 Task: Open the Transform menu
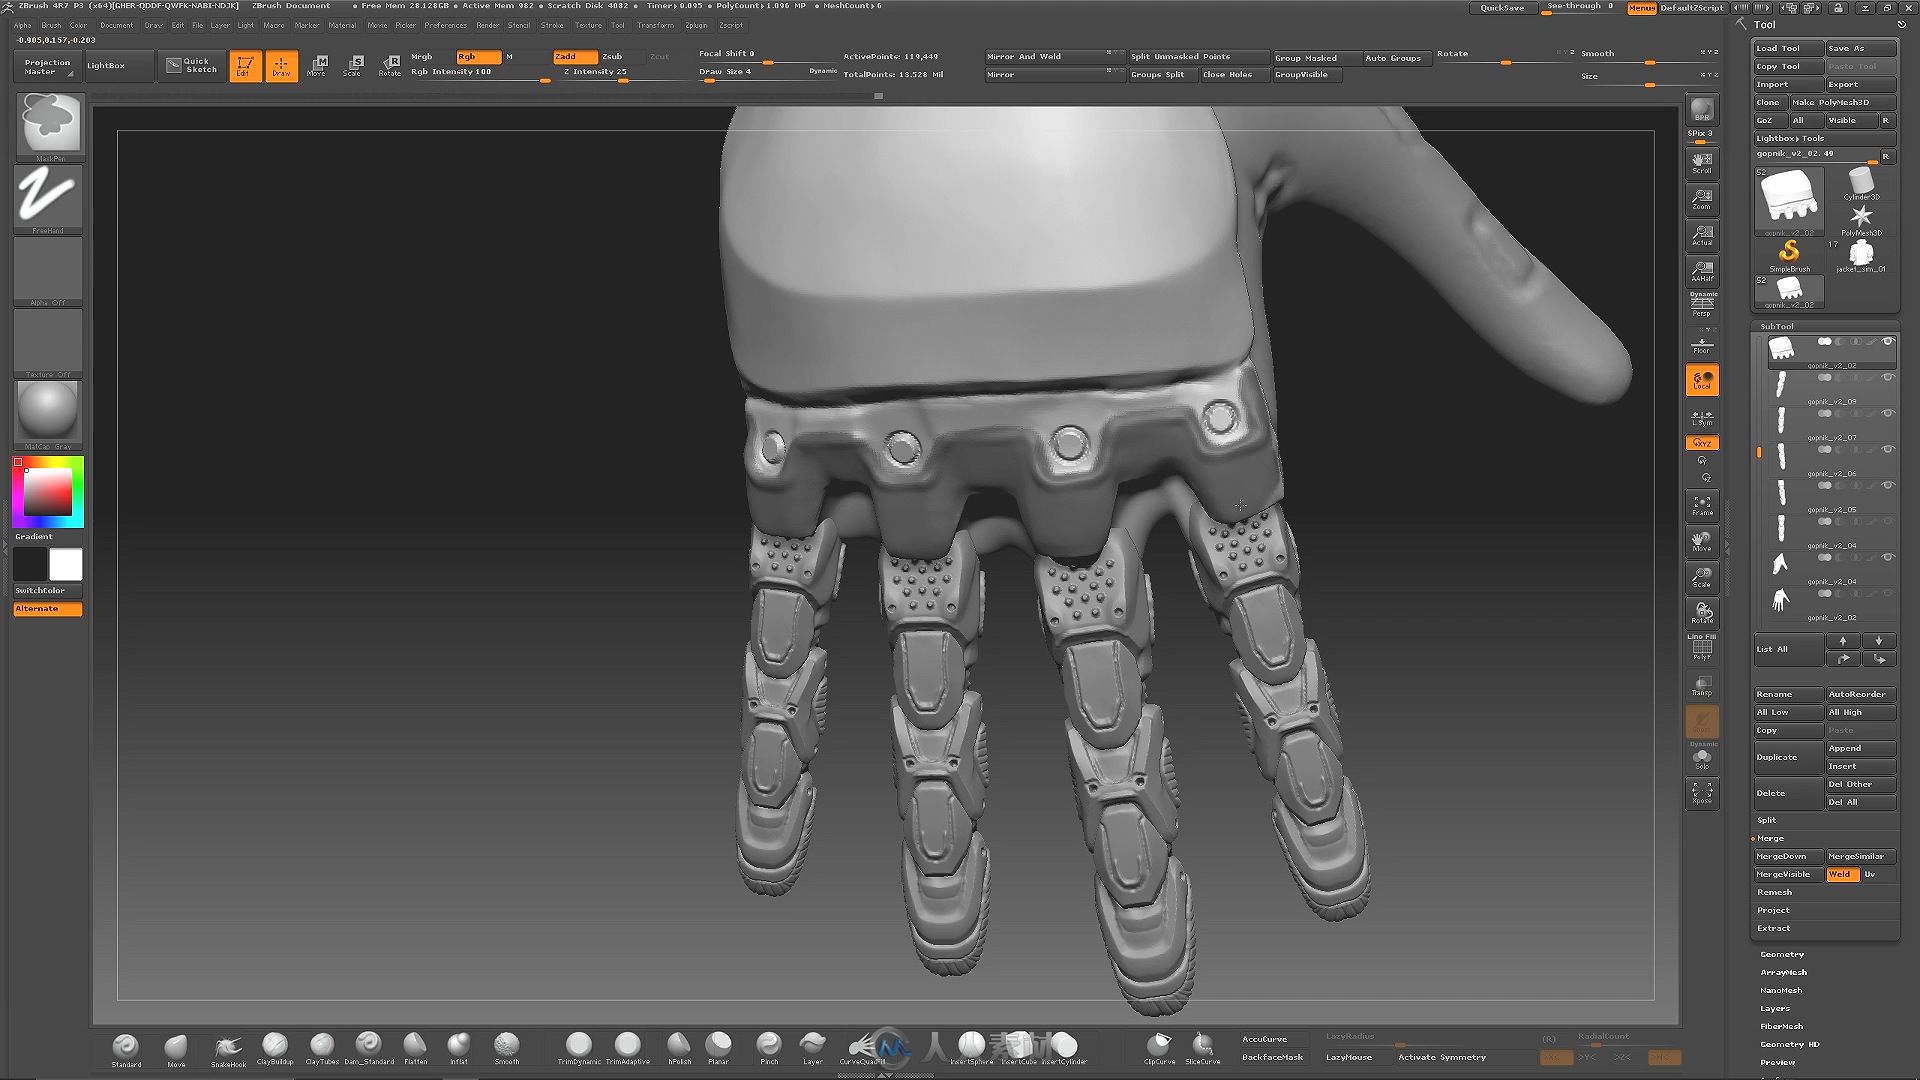[655, 25]
